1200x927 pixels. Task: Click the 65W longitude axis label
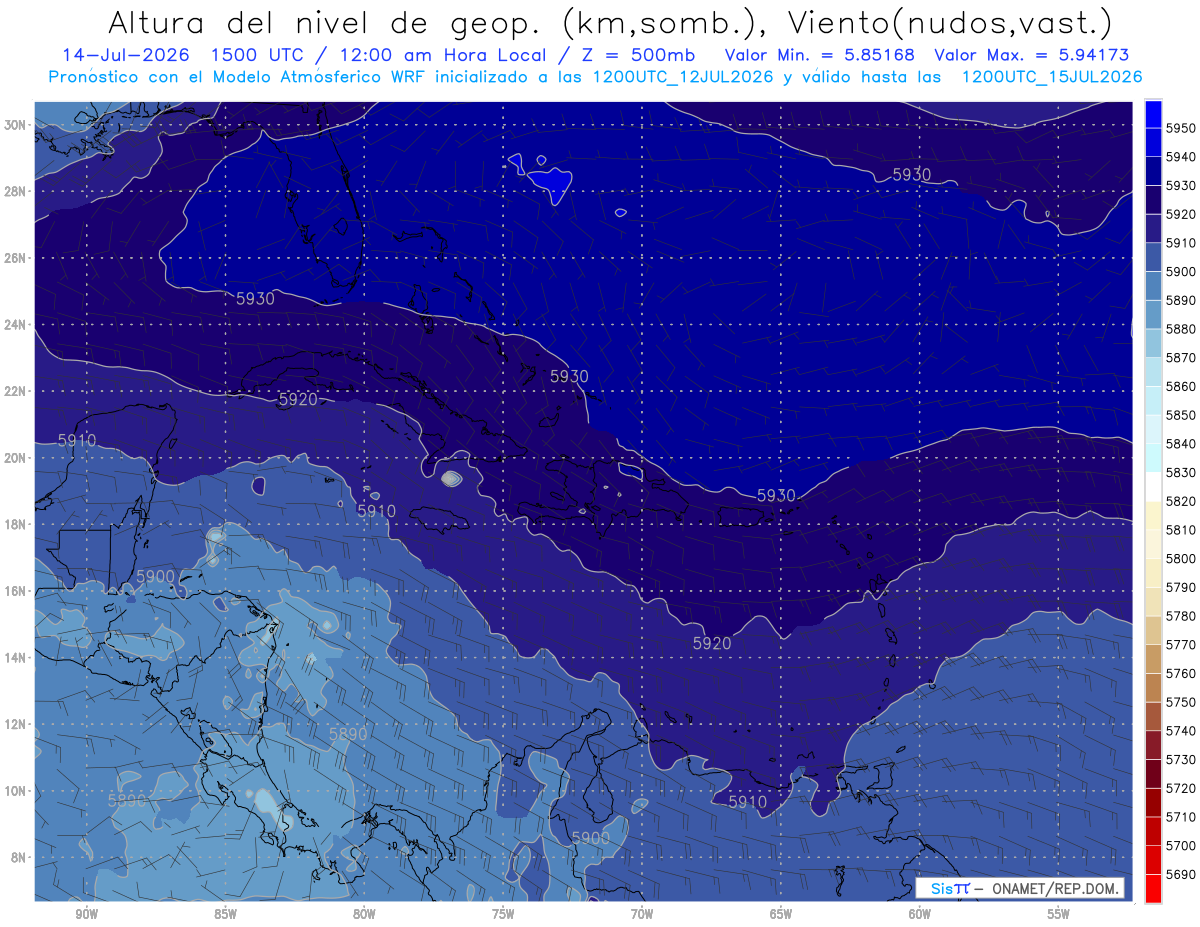[781, 915]
